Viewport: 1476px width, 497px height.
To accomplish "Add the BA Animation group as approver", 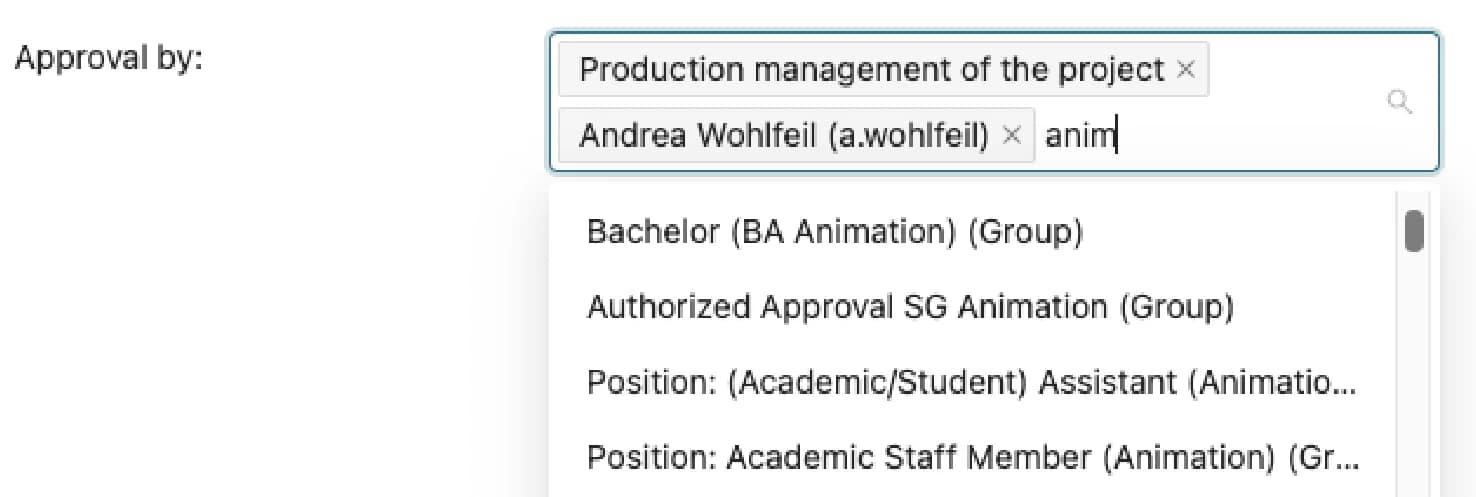I will pyautogui.click(x=834, y=232).
